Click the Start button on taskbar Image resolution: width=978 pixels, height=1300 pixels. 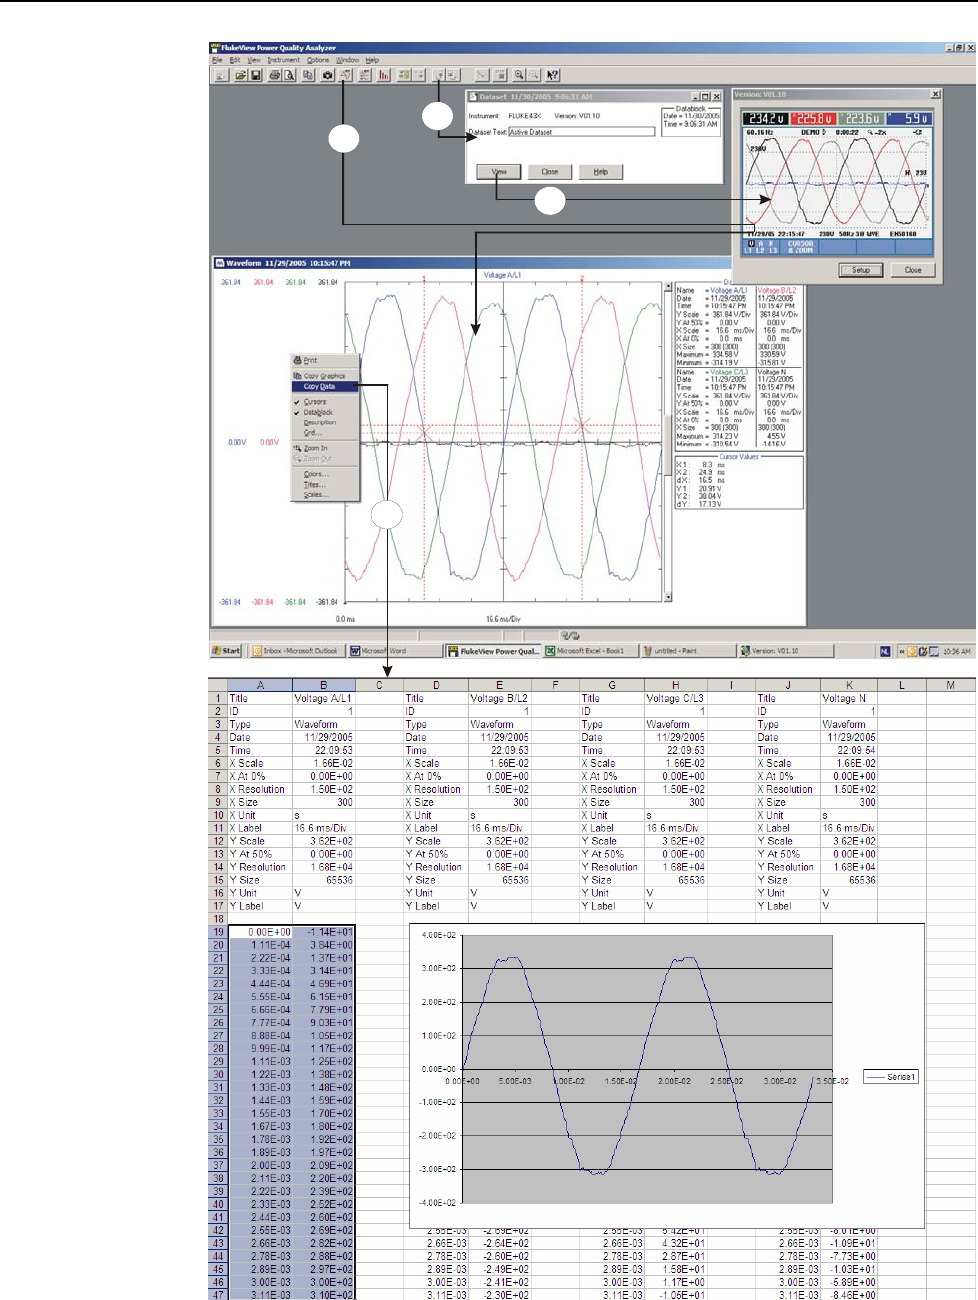227,651
